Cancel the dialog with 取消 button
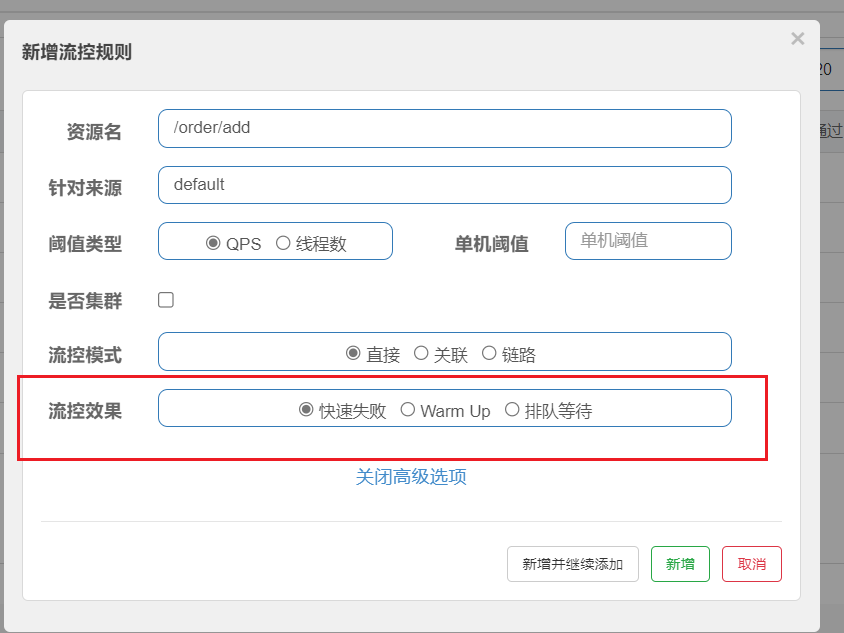Screen dimensions: 844x633 (751, 564)
